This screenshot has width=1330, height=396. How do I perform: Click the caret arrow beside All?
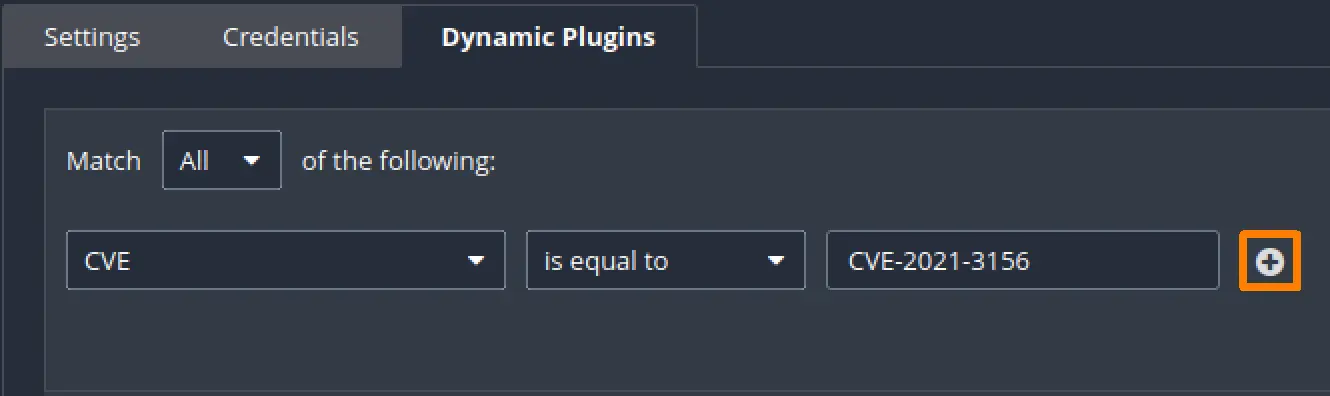pos(251,160)
